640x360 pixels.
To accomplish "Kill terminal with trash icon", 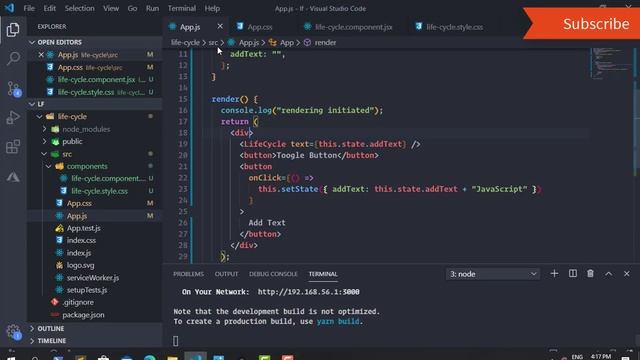I will [590, 274].
